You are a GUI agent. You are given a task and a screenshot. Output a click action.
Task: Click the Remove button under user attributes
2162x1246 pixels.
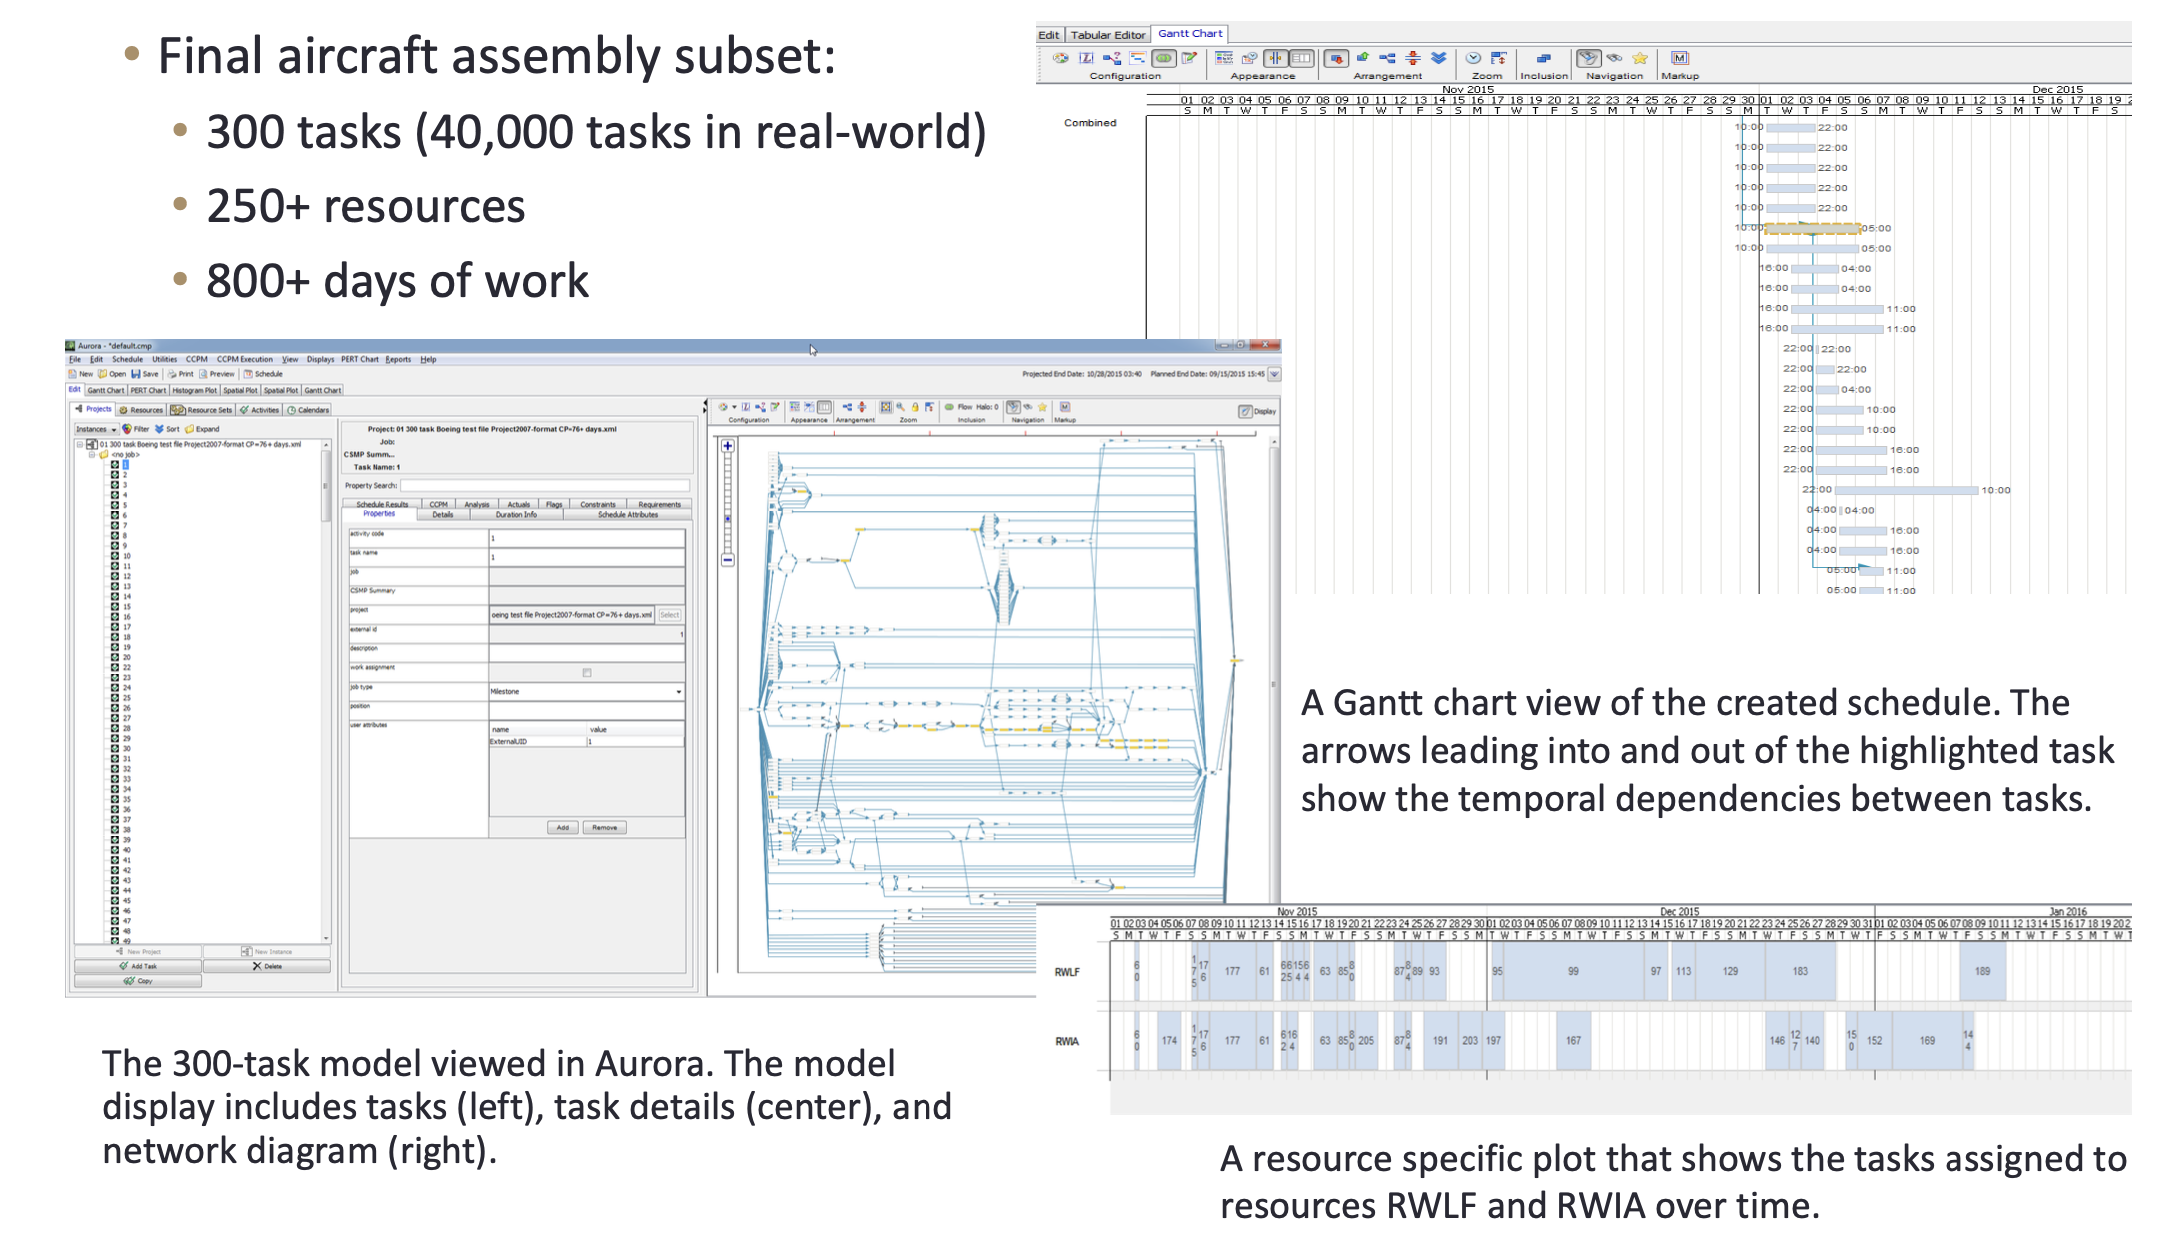tap(604, 827)
